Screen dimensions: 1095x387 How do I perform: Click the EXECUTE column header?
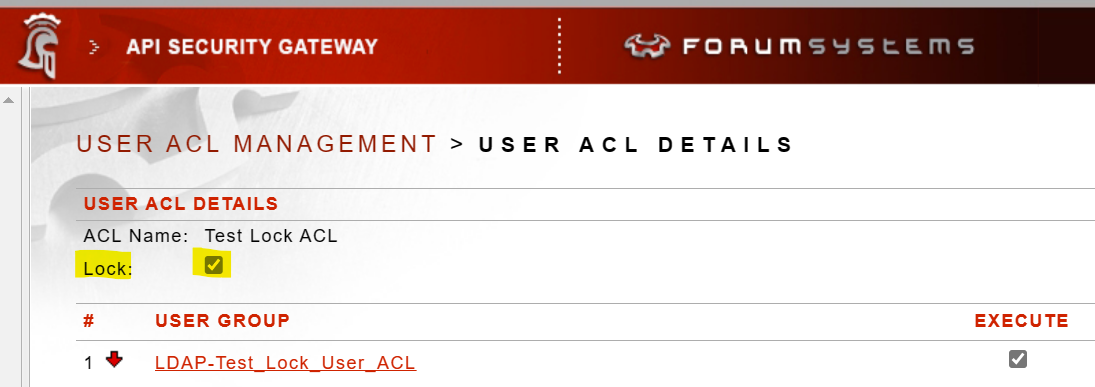[x=1022, y=321]
